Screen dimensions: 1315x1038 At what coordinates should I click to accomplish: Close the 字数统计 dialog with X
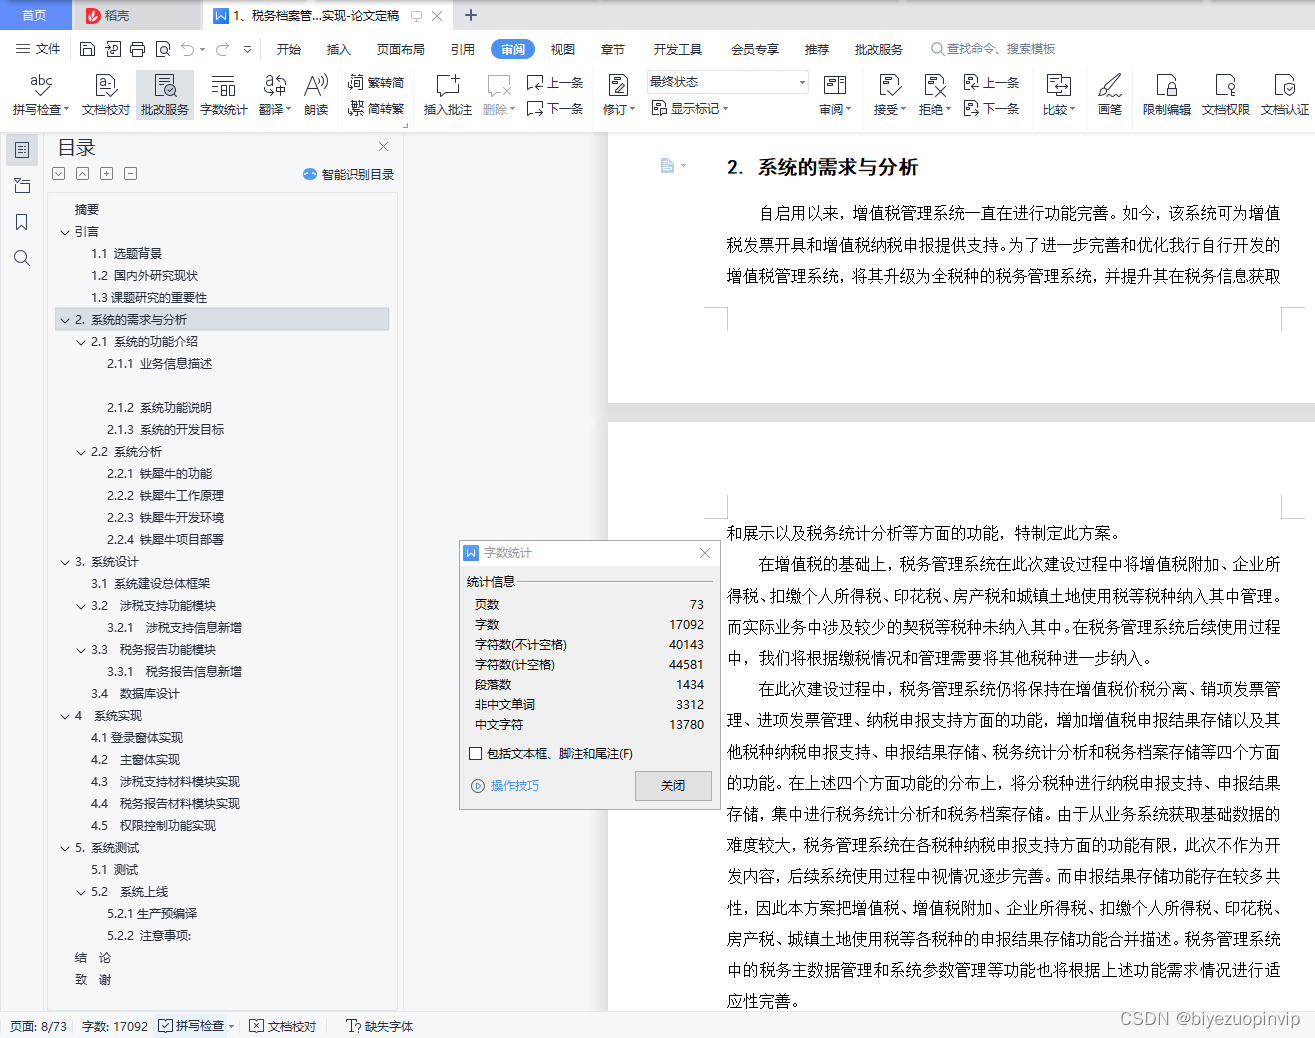705,553
